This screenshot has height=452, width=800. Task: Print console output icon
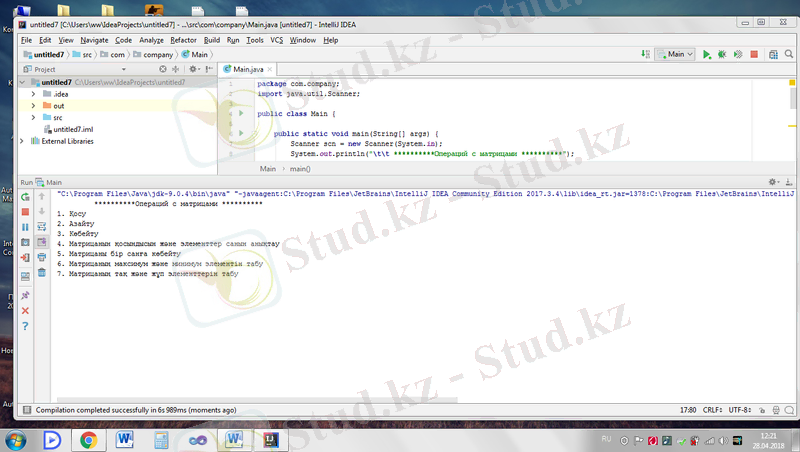(42, 257)
